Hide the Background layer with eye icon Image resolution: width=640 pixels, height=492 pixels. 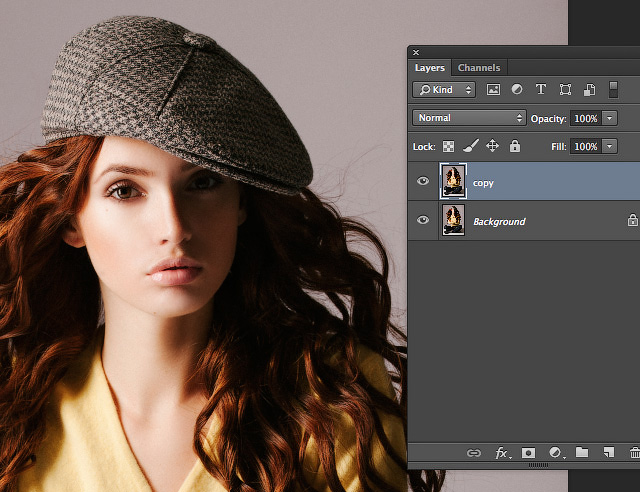click(423, 220)
